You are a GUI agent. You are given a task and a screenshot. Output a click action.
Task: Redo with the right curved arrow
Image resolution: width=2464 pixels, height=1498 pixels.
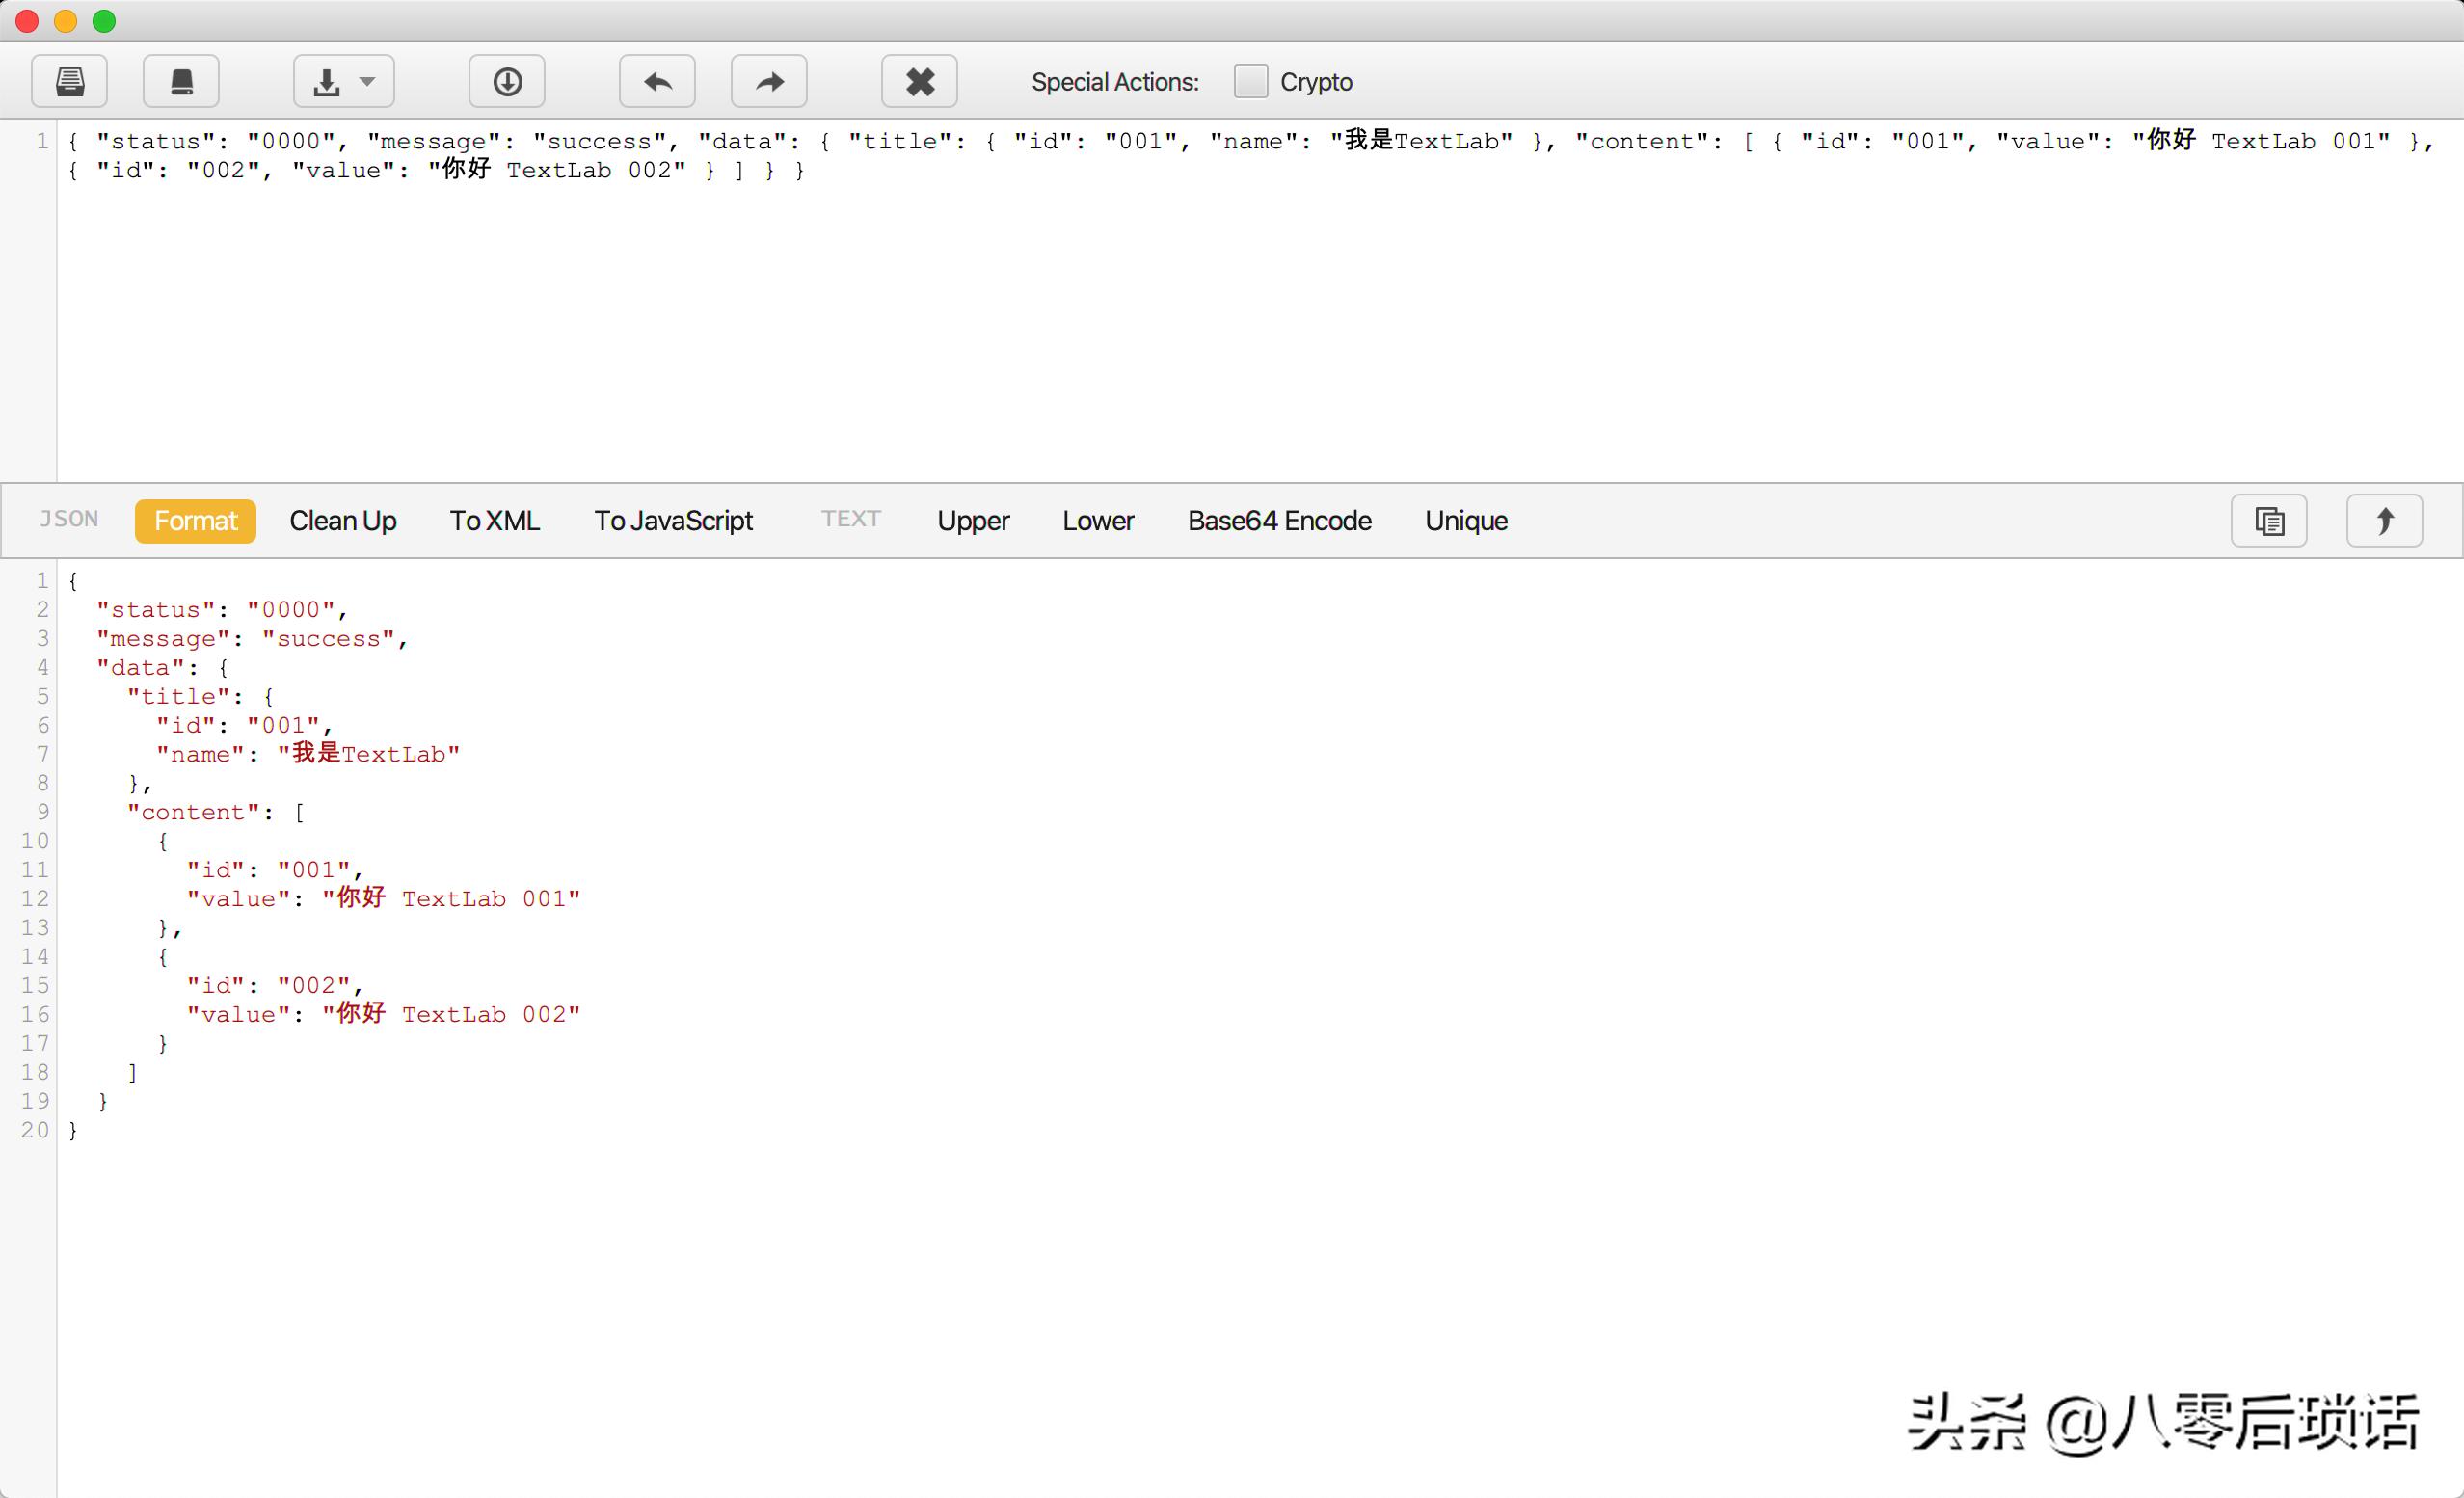click(x=769, y=81)
